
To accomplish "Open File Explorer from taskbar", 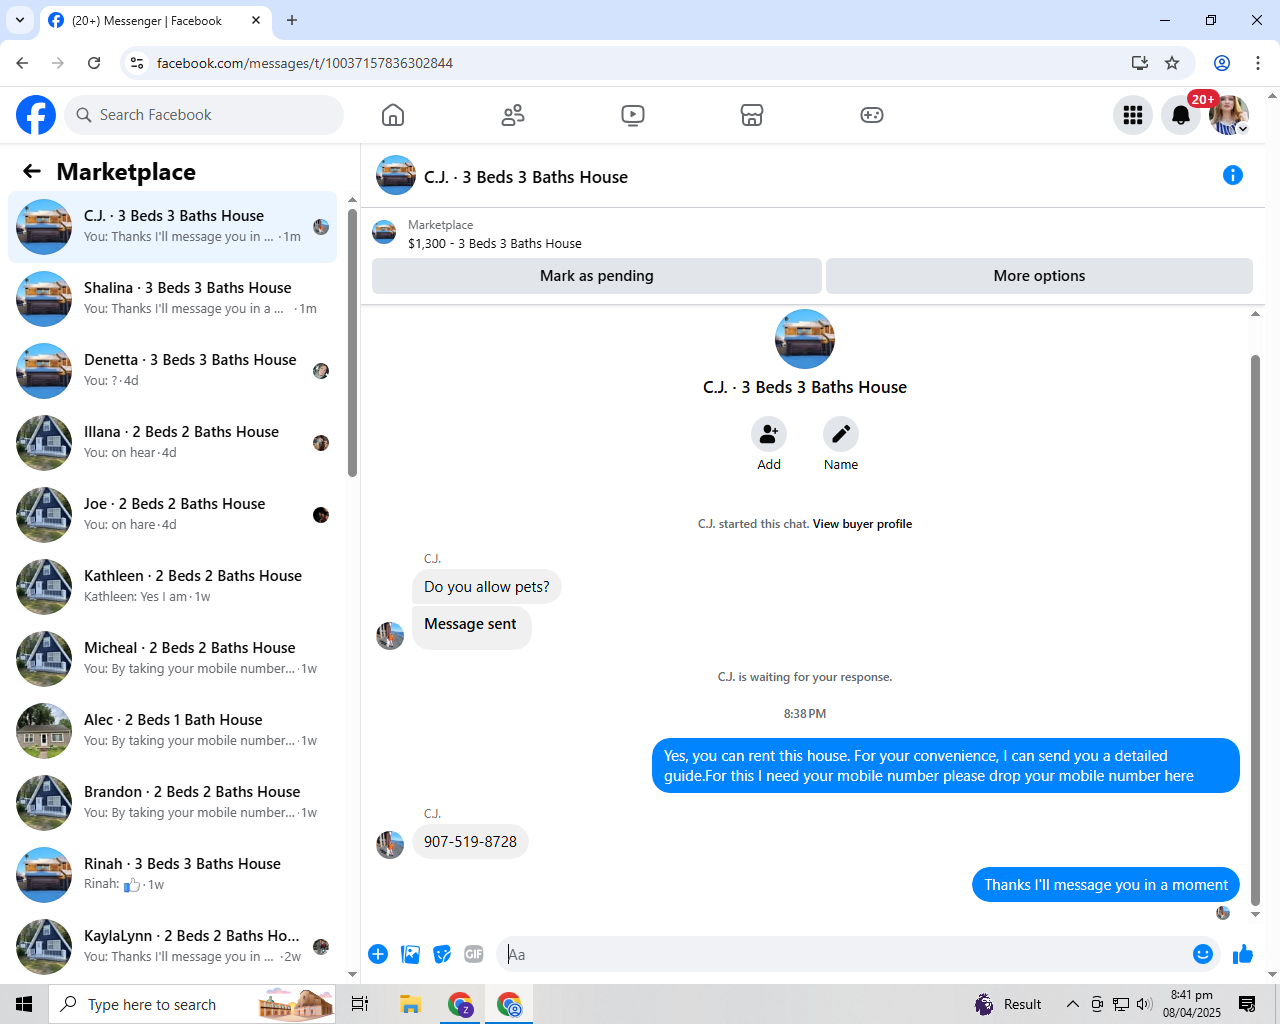I will click(410, 1004).
